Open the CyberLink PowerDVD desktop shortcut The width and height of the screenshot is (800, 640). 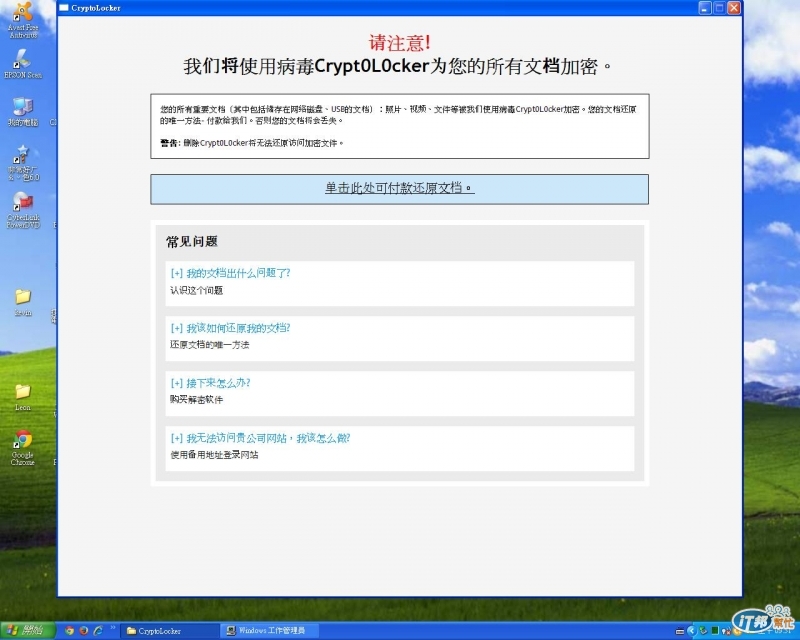[23, 210]
